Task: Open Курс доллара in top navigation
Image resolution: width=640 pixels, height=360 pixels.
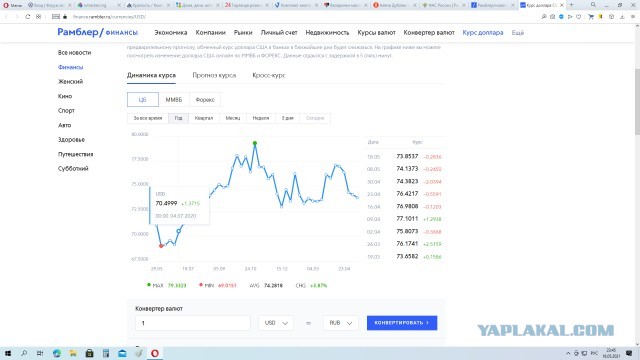Action: 483,33
